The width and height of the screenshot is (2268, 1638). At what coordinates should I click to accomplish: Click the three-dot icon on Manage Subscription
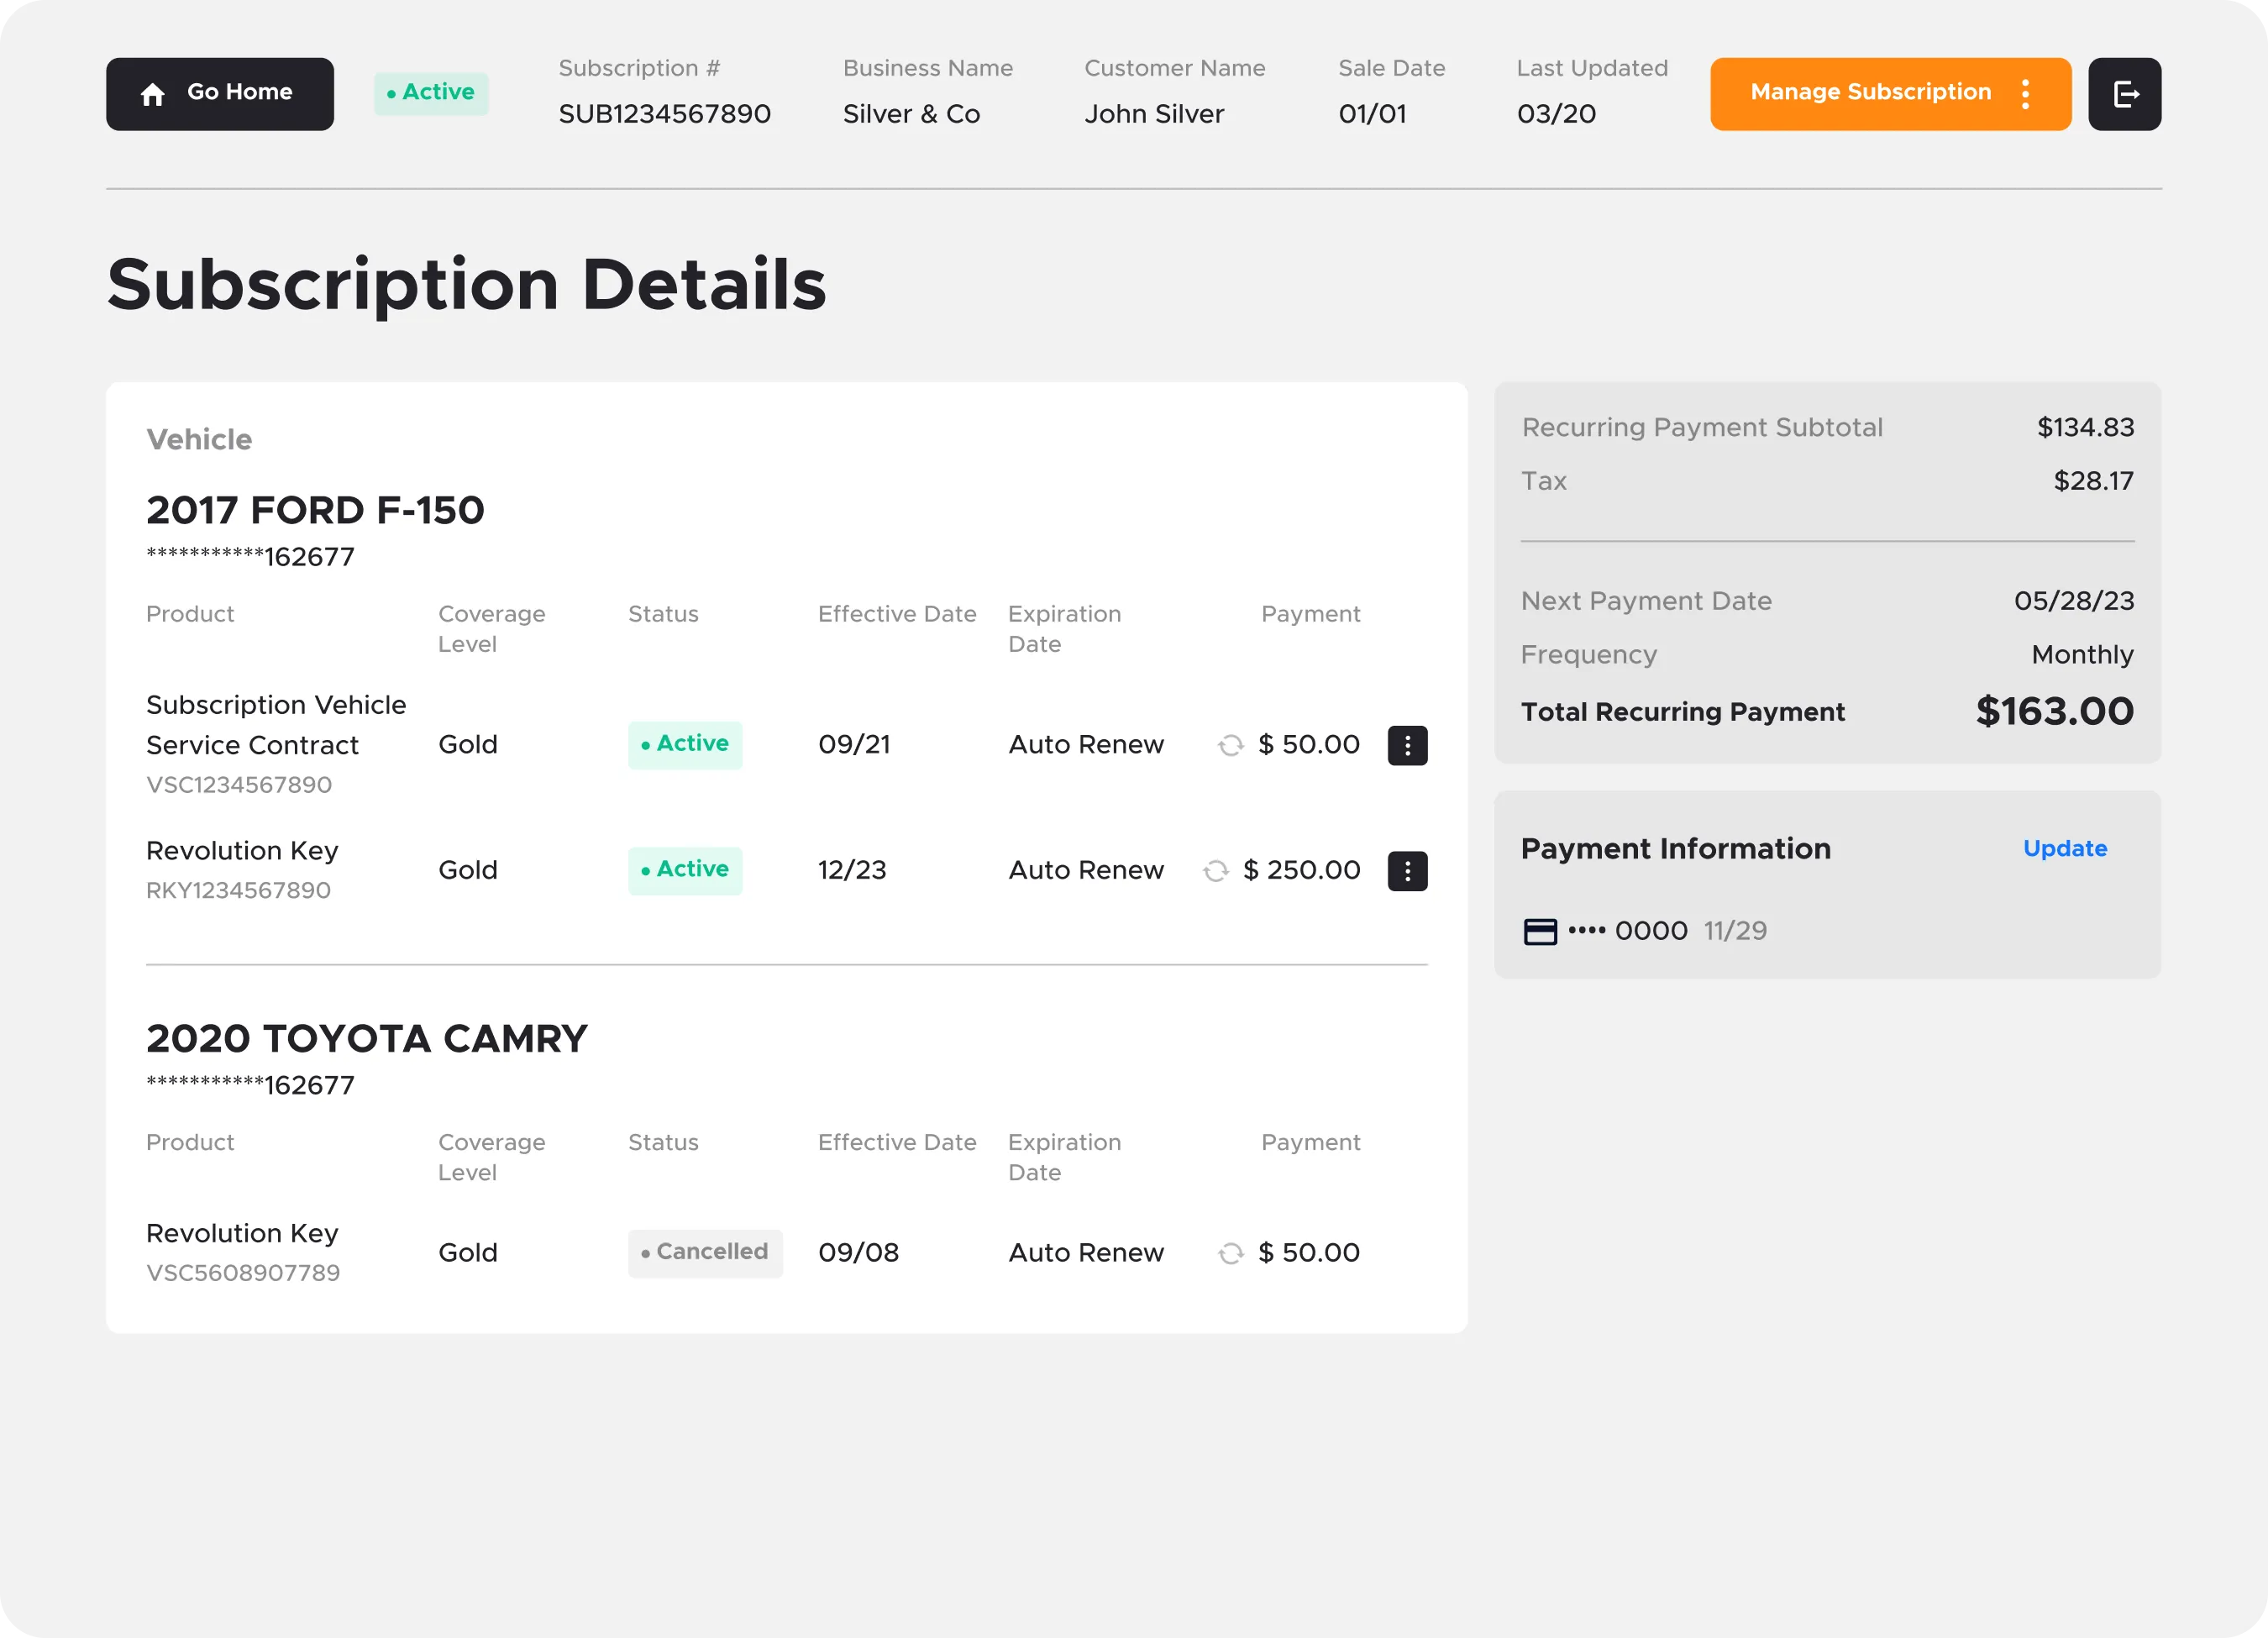tap(2026, 94)
